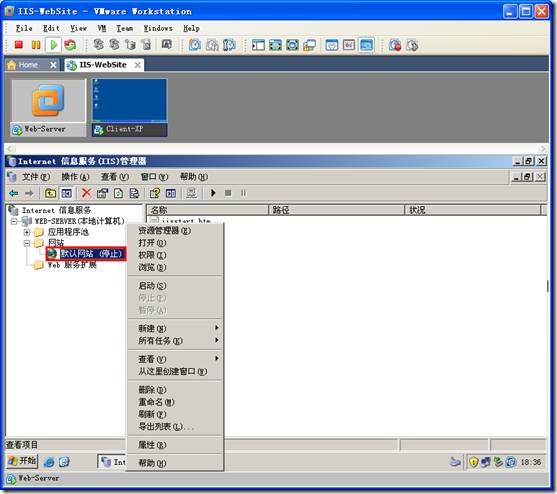Click the IIS connect to computer icon
Image resolution: width=557 pixels, height=494 pixels.
(x=191, y=193)
